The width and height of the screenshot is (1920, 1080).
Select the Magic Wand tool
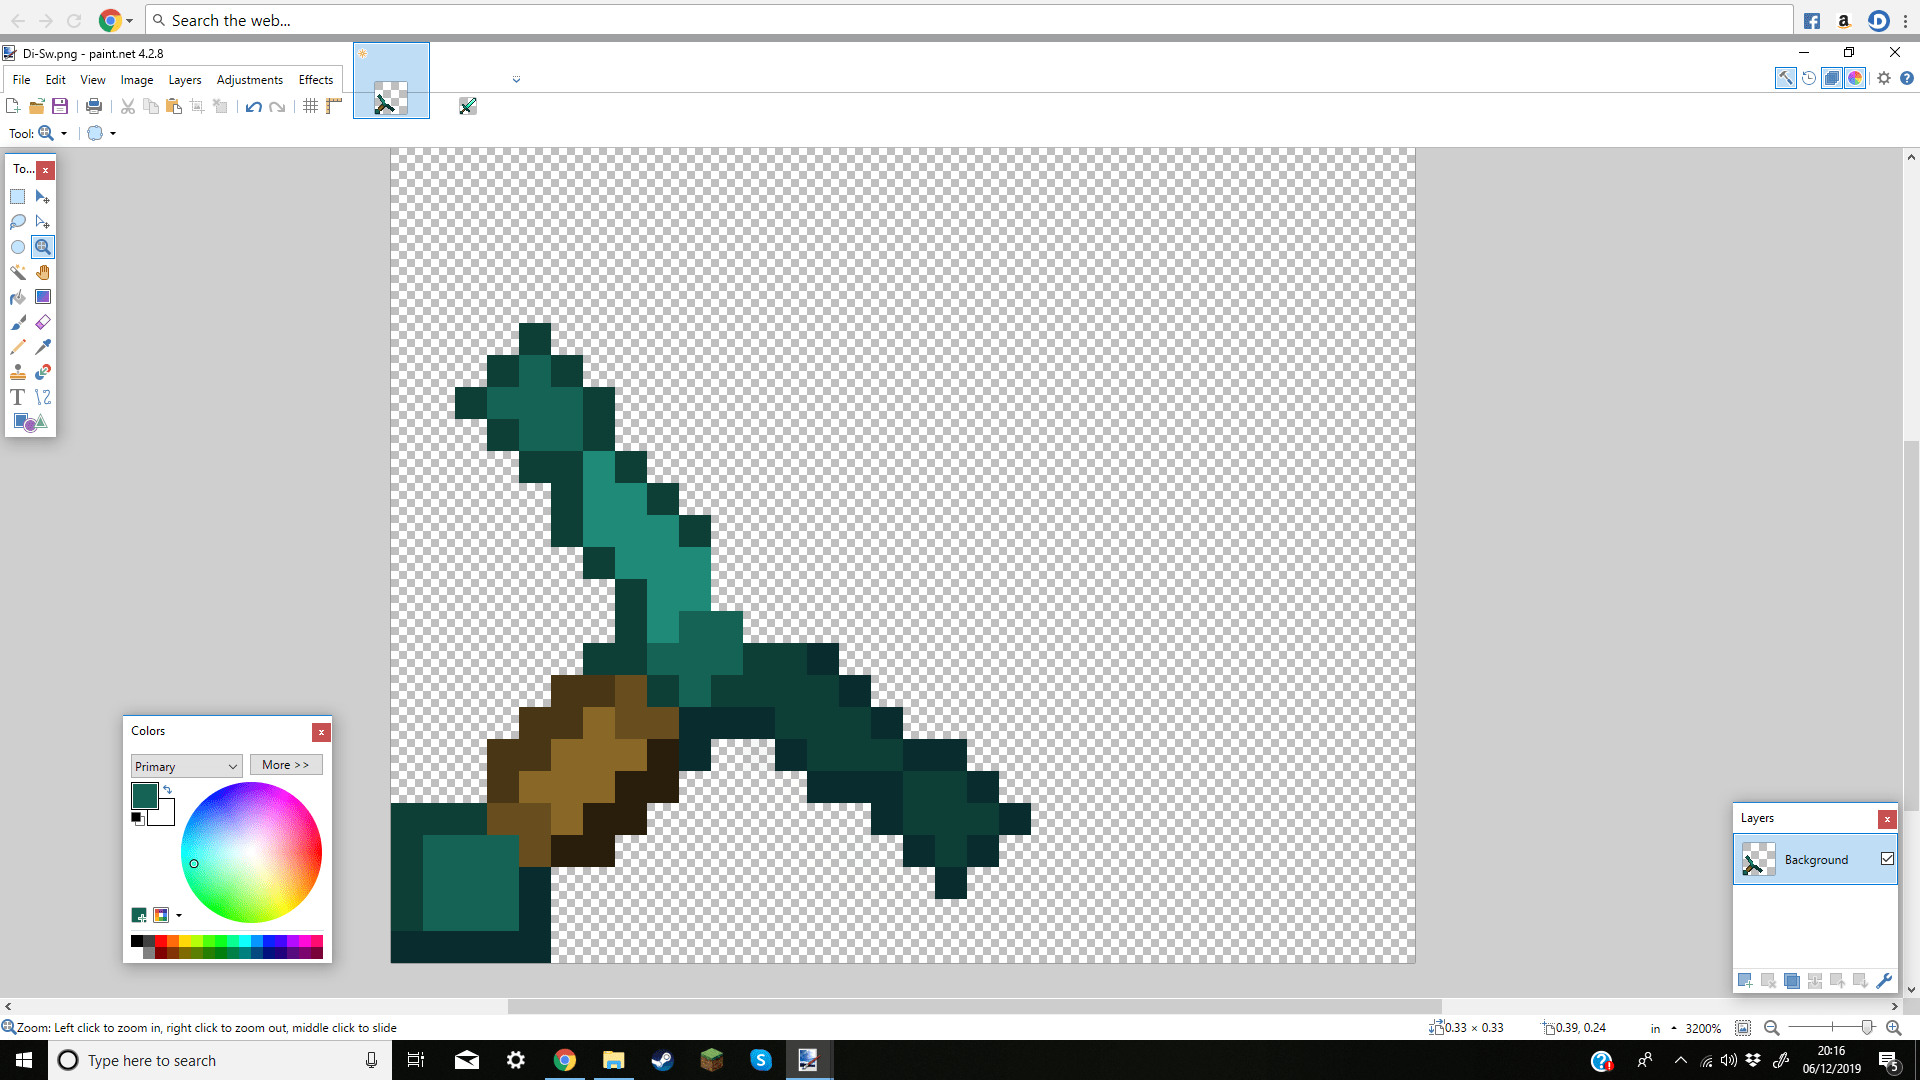(x=18, y=272)
